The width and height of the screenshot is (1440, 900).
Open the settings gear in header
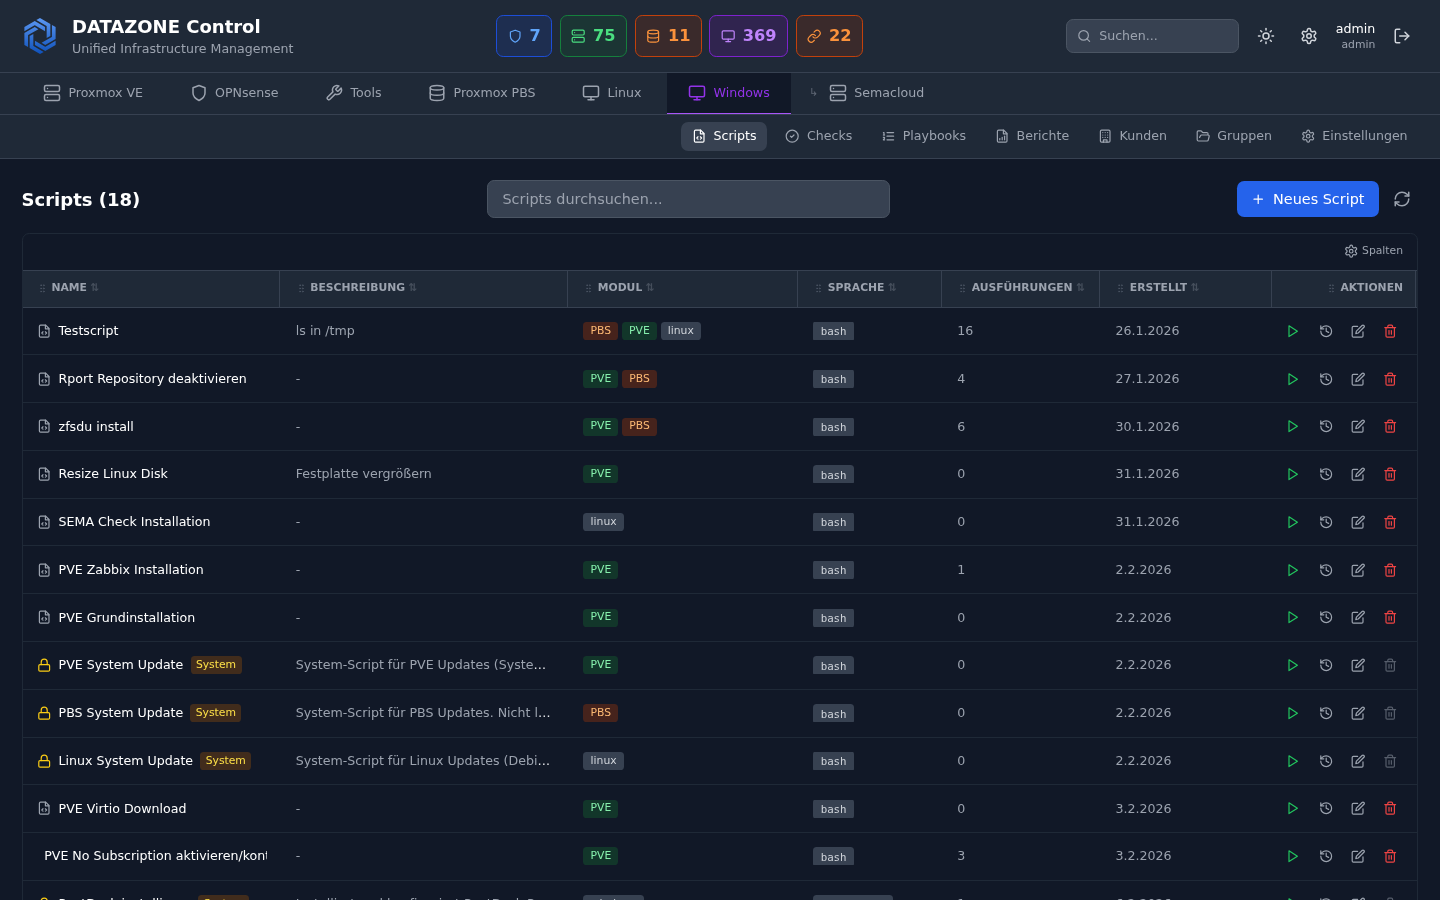click(x=1308, y=36)
